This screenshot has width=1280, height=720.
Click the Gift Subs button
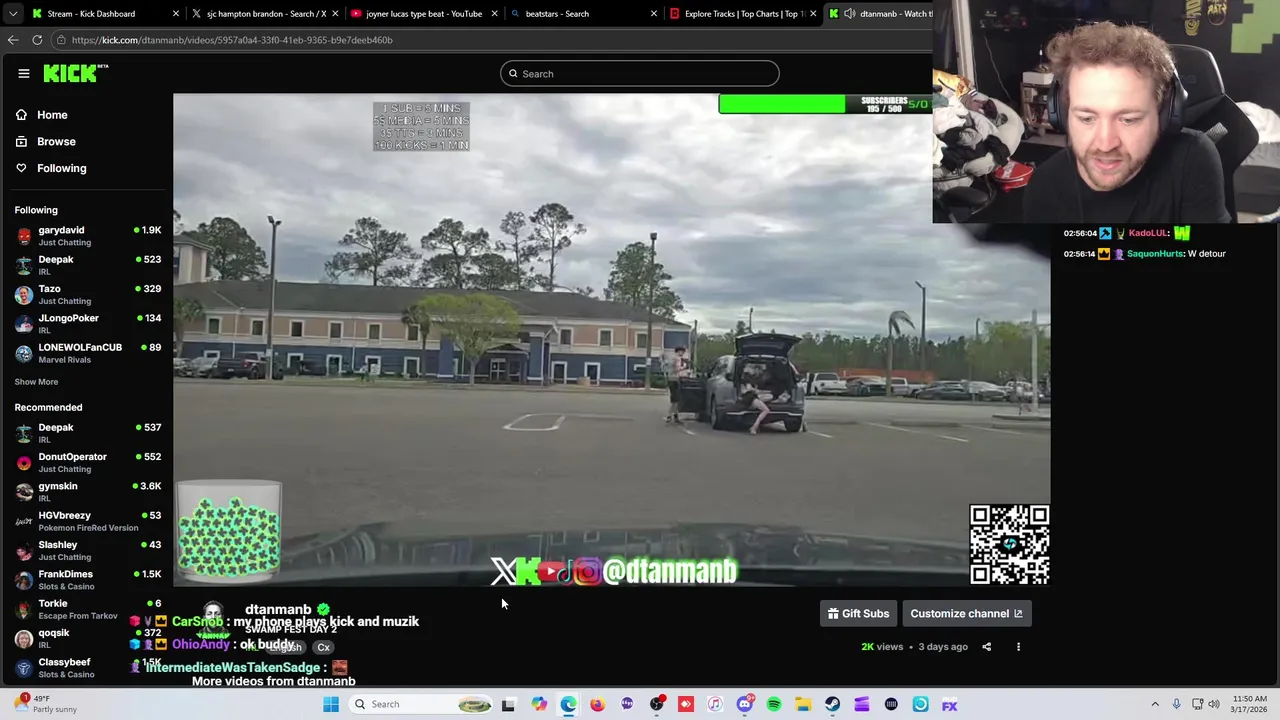click(x=858, y=614)
